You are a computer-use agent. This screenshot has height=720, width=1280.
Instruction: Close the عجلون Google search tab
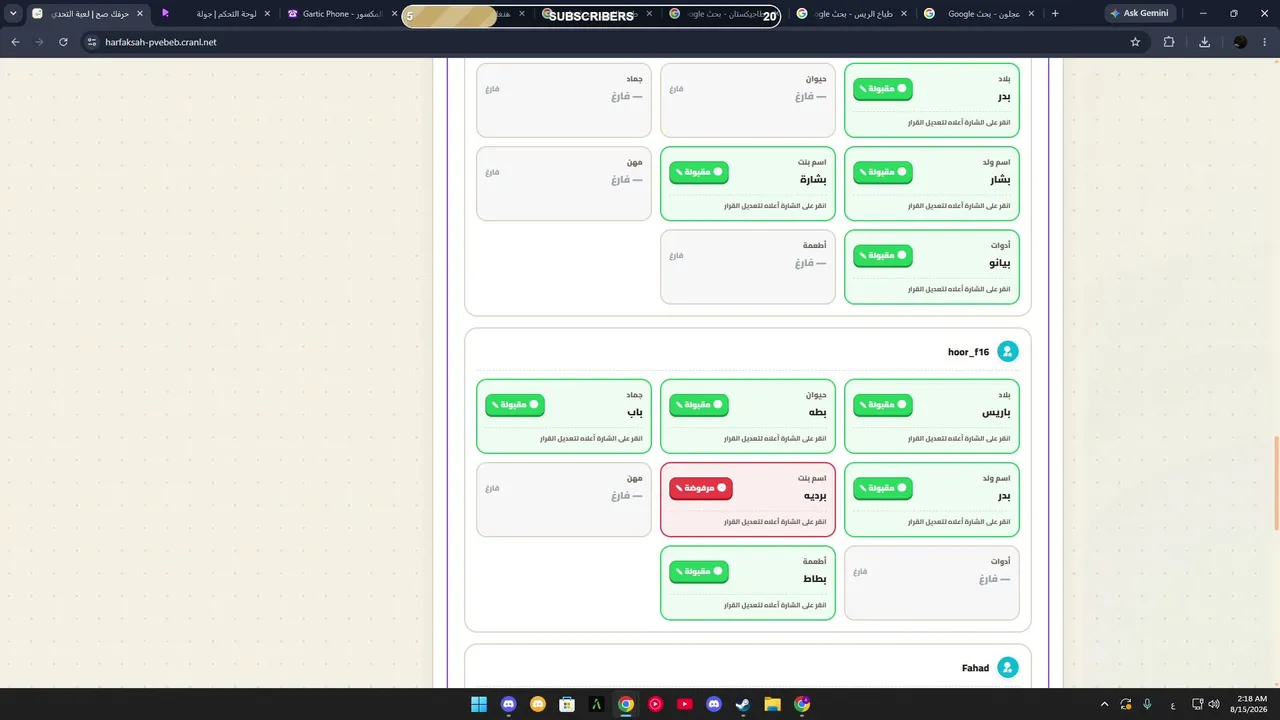click(x=1030, y=14)
